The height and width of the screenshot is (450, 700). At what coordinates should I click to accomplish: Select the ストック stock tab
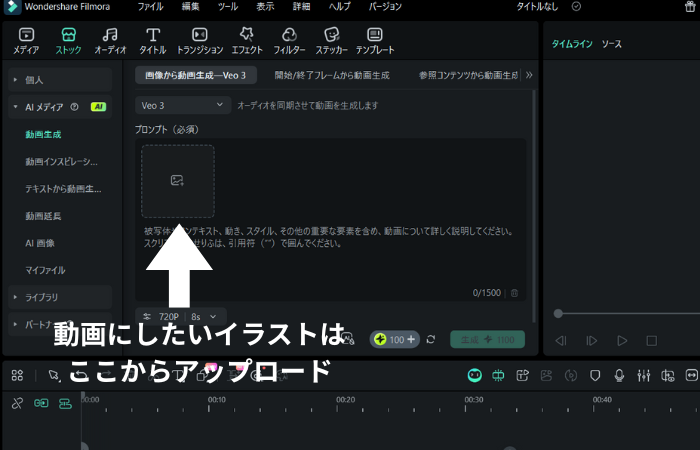pyautogui.click(x=68, y=41)
